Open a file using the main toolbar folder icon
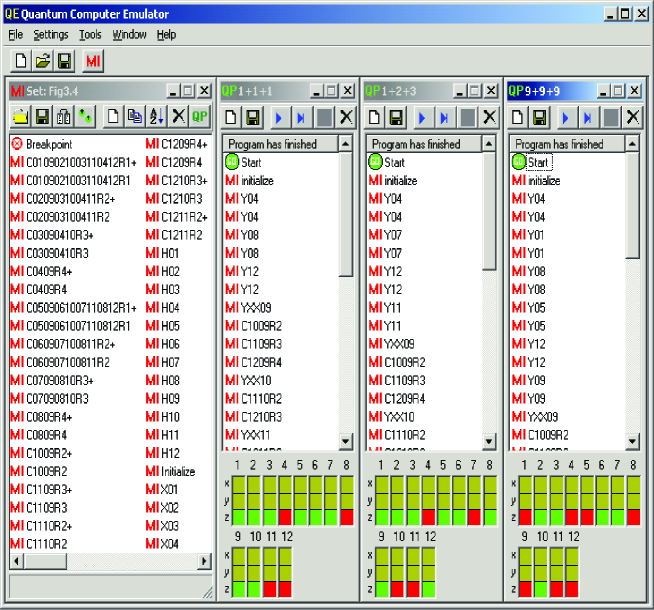 (x=43, y=62)
